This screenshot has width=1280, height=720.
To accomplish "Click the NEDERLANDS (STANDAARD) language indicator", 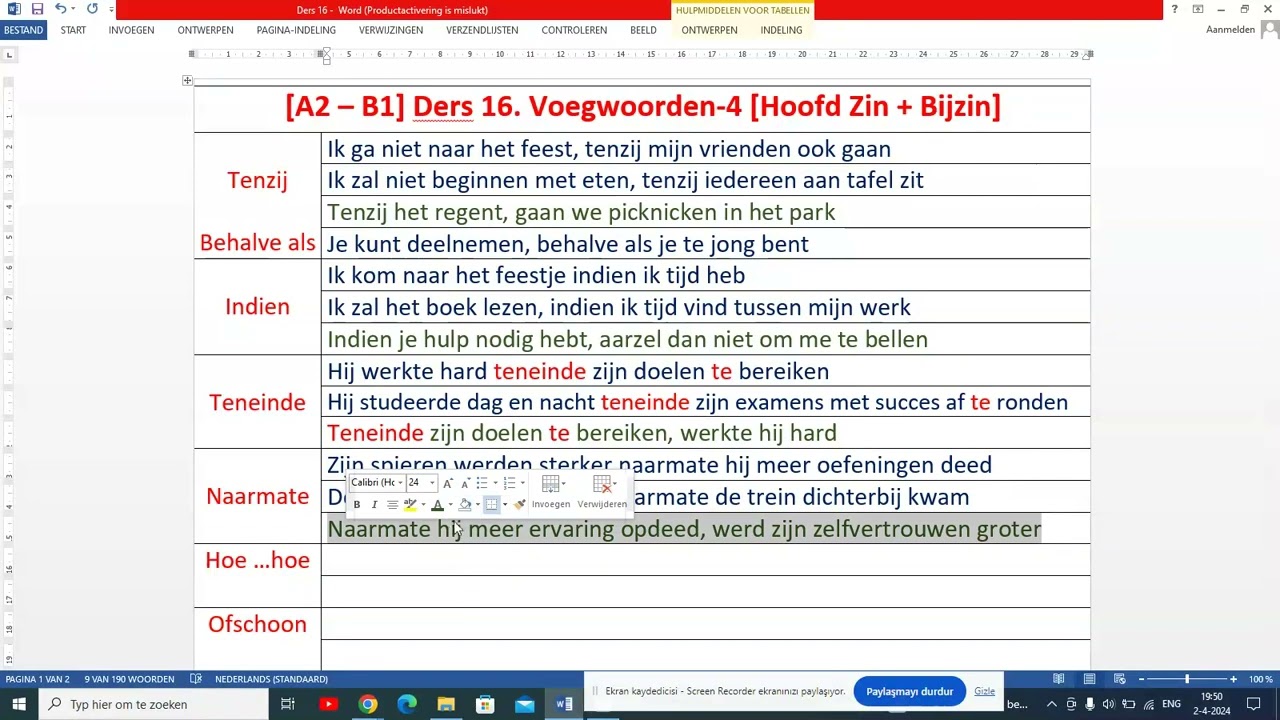I will (271, 679).
